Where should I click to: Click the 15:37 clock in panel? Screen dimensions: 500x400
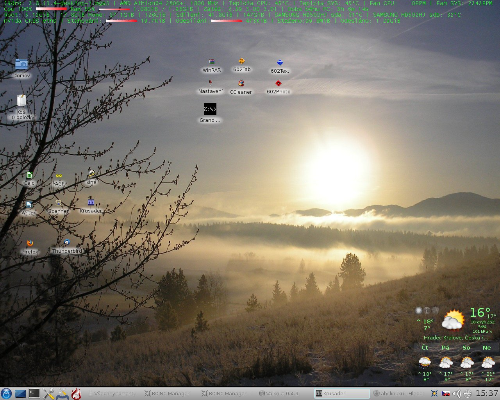pos(487,394)
